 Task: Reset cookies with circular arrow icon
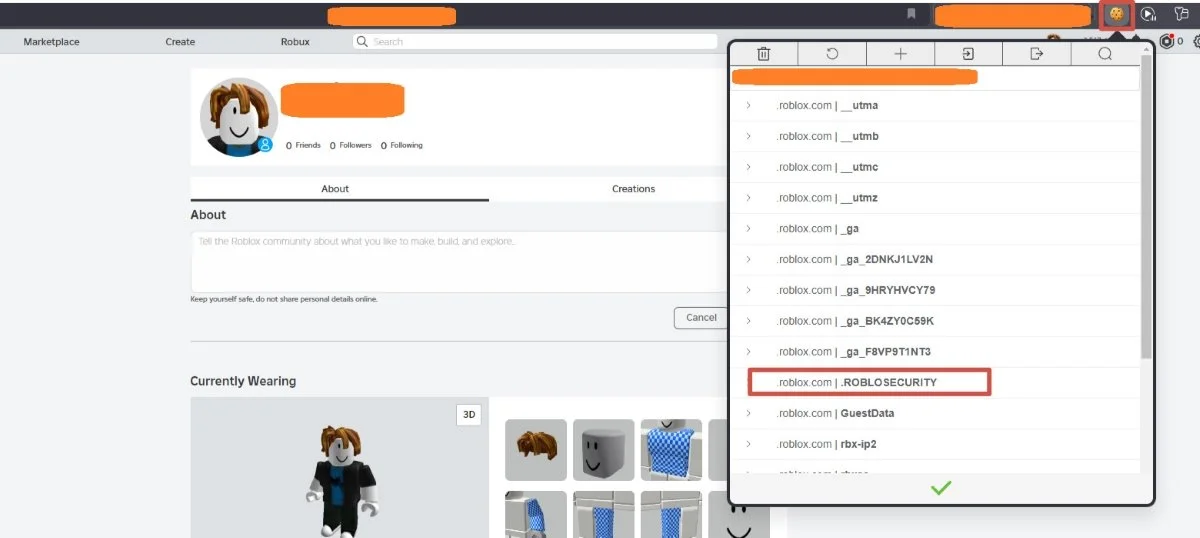[x=832, y=54]
